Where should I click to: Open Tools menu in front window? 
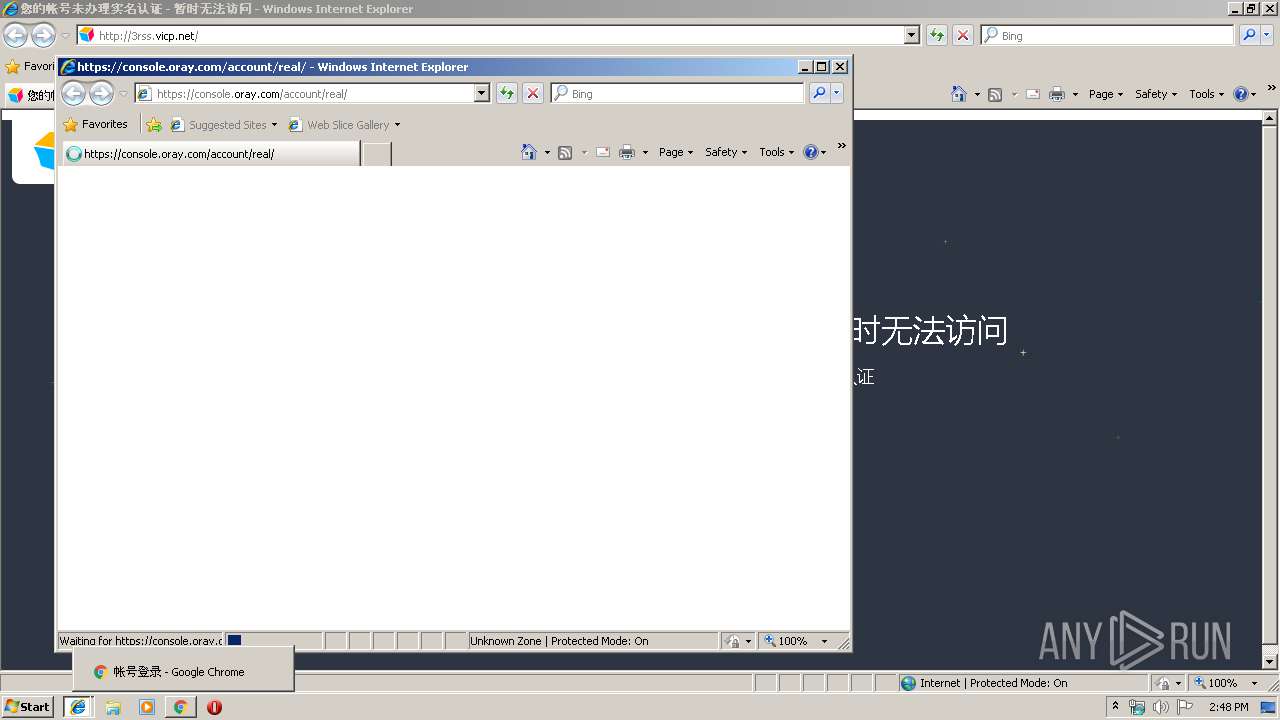(777, 152)
